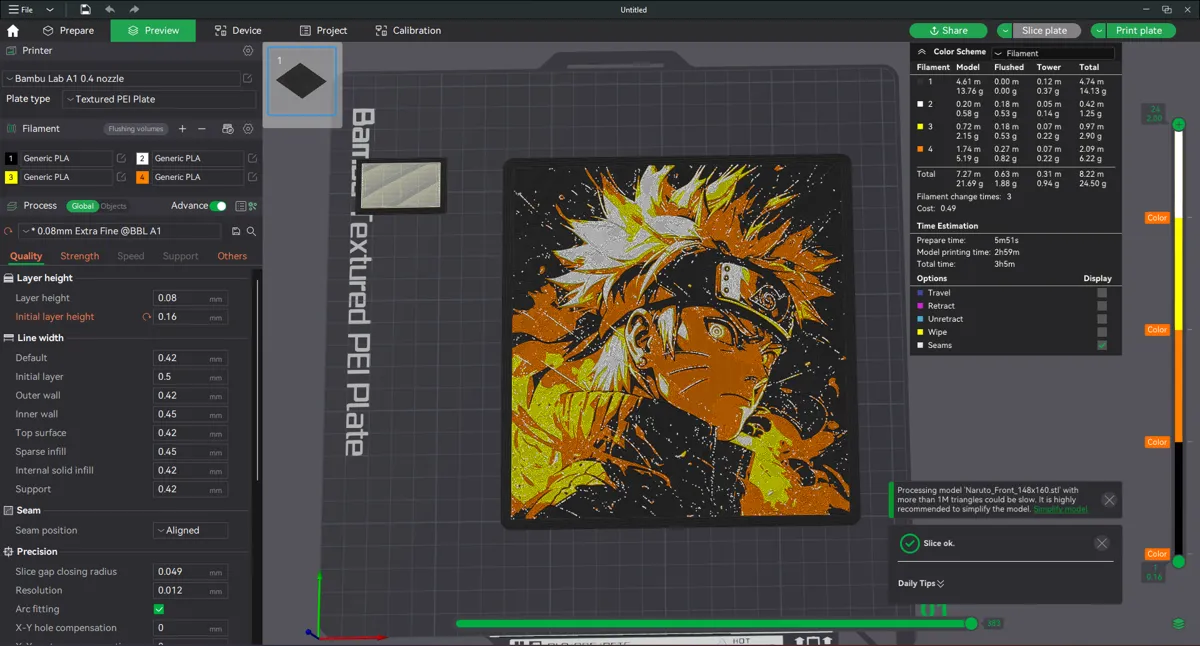Add layer marker at top of vertical slider
The width and height of the screenshot is (1200, 646).
pos(1179,125)
